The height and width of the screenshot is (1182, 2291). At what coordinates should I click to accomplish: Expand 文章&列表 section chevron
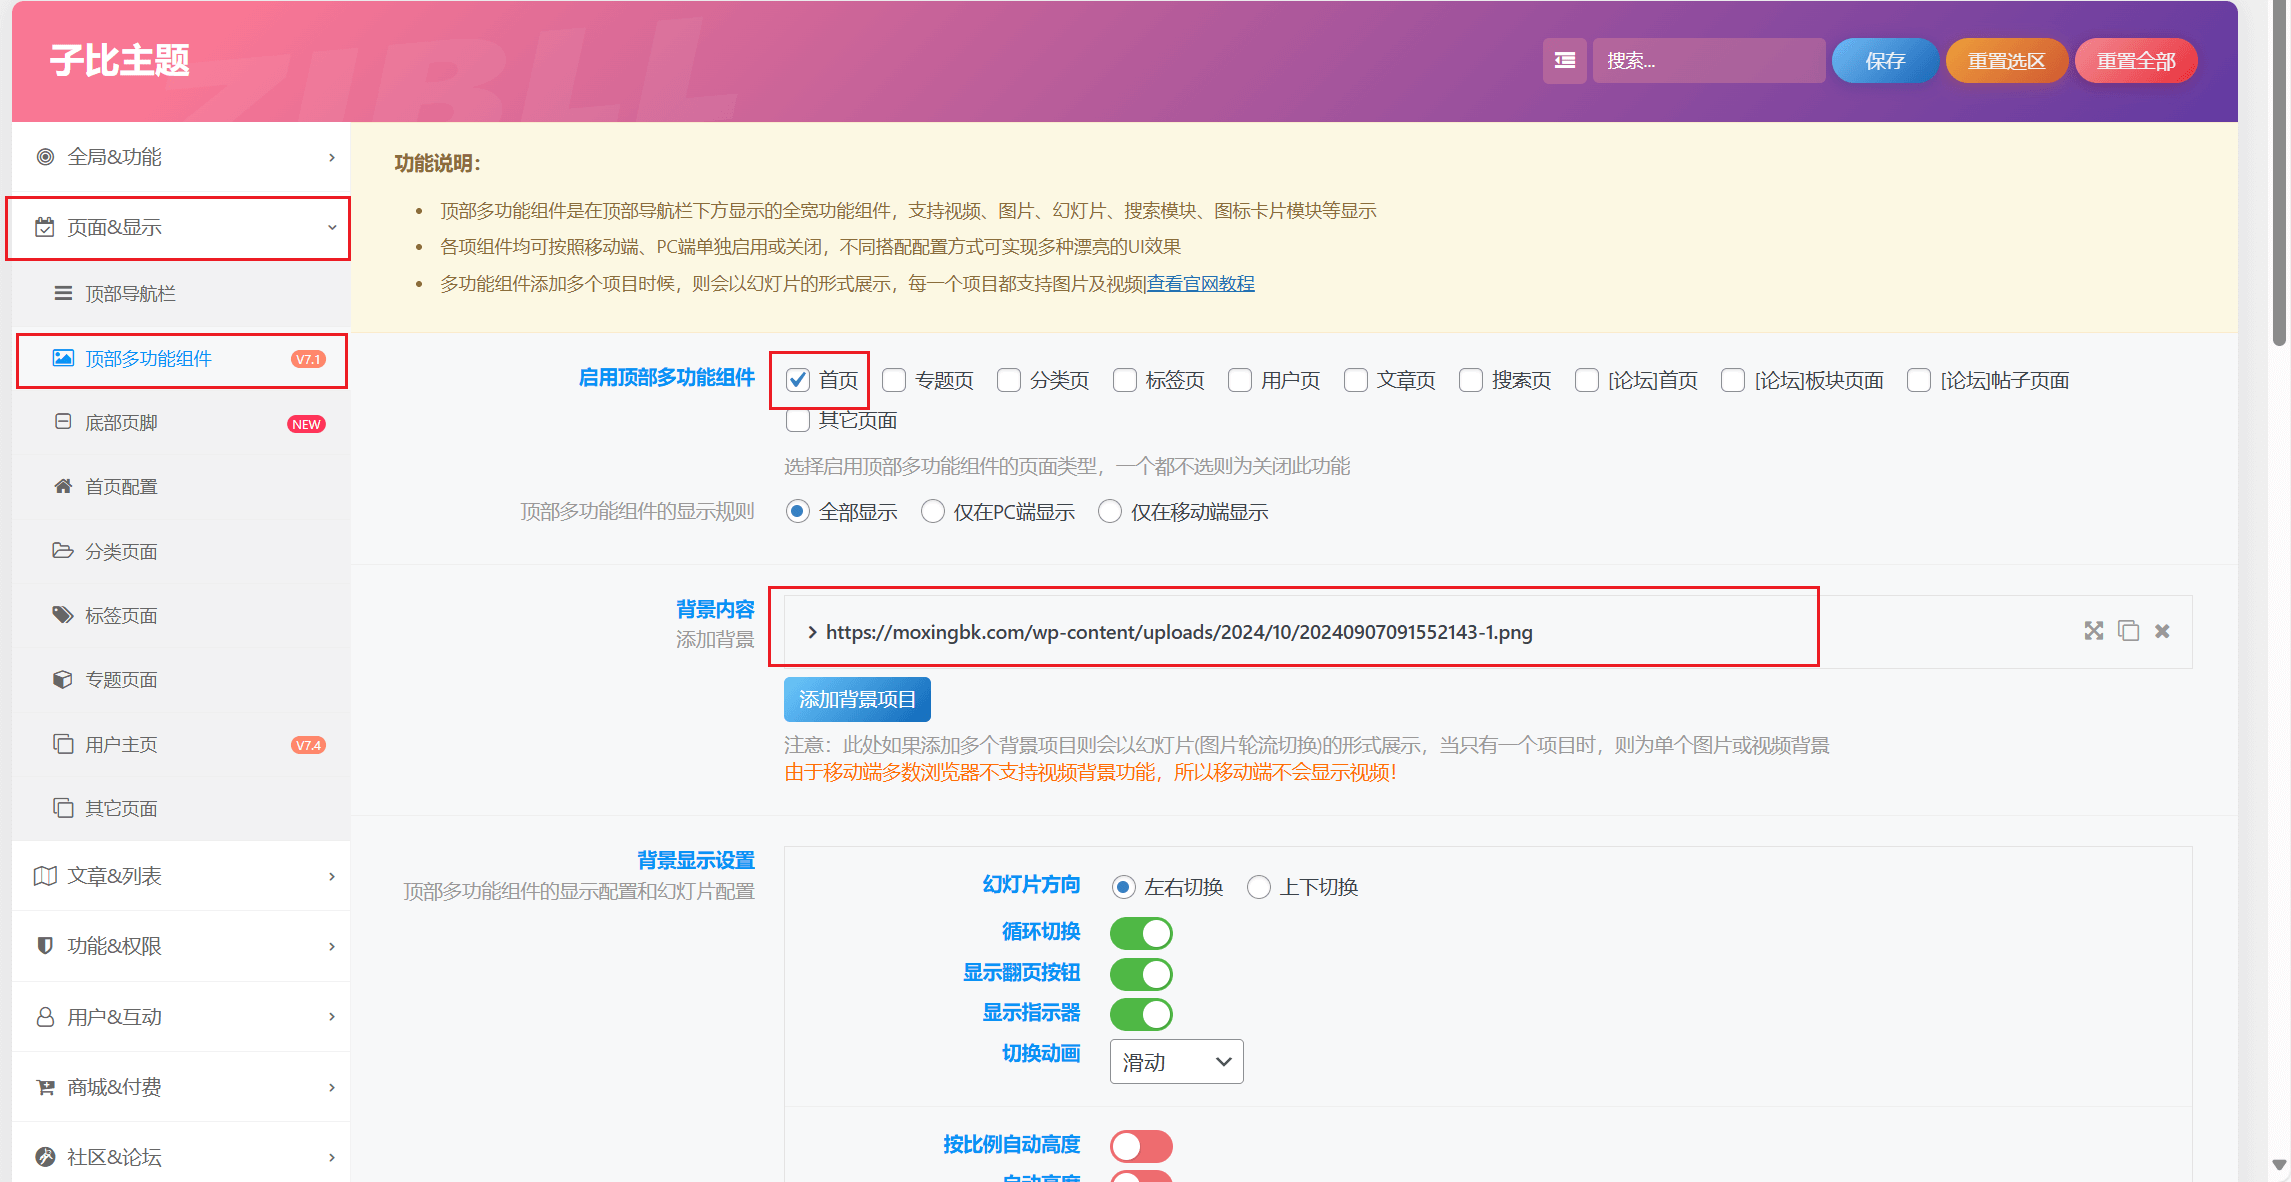click(332, 876)
